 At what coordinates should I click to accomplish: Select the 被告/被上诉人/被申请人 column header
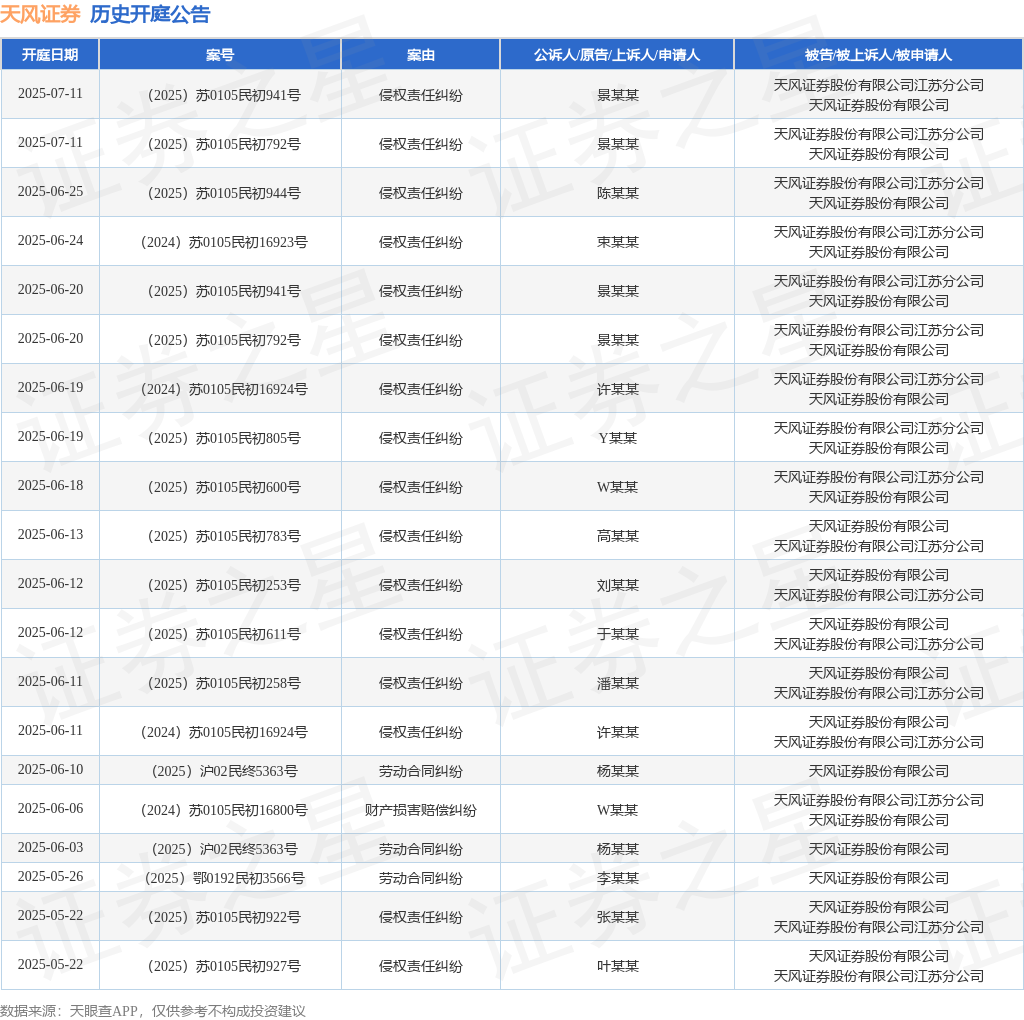[x=878, y=55]
